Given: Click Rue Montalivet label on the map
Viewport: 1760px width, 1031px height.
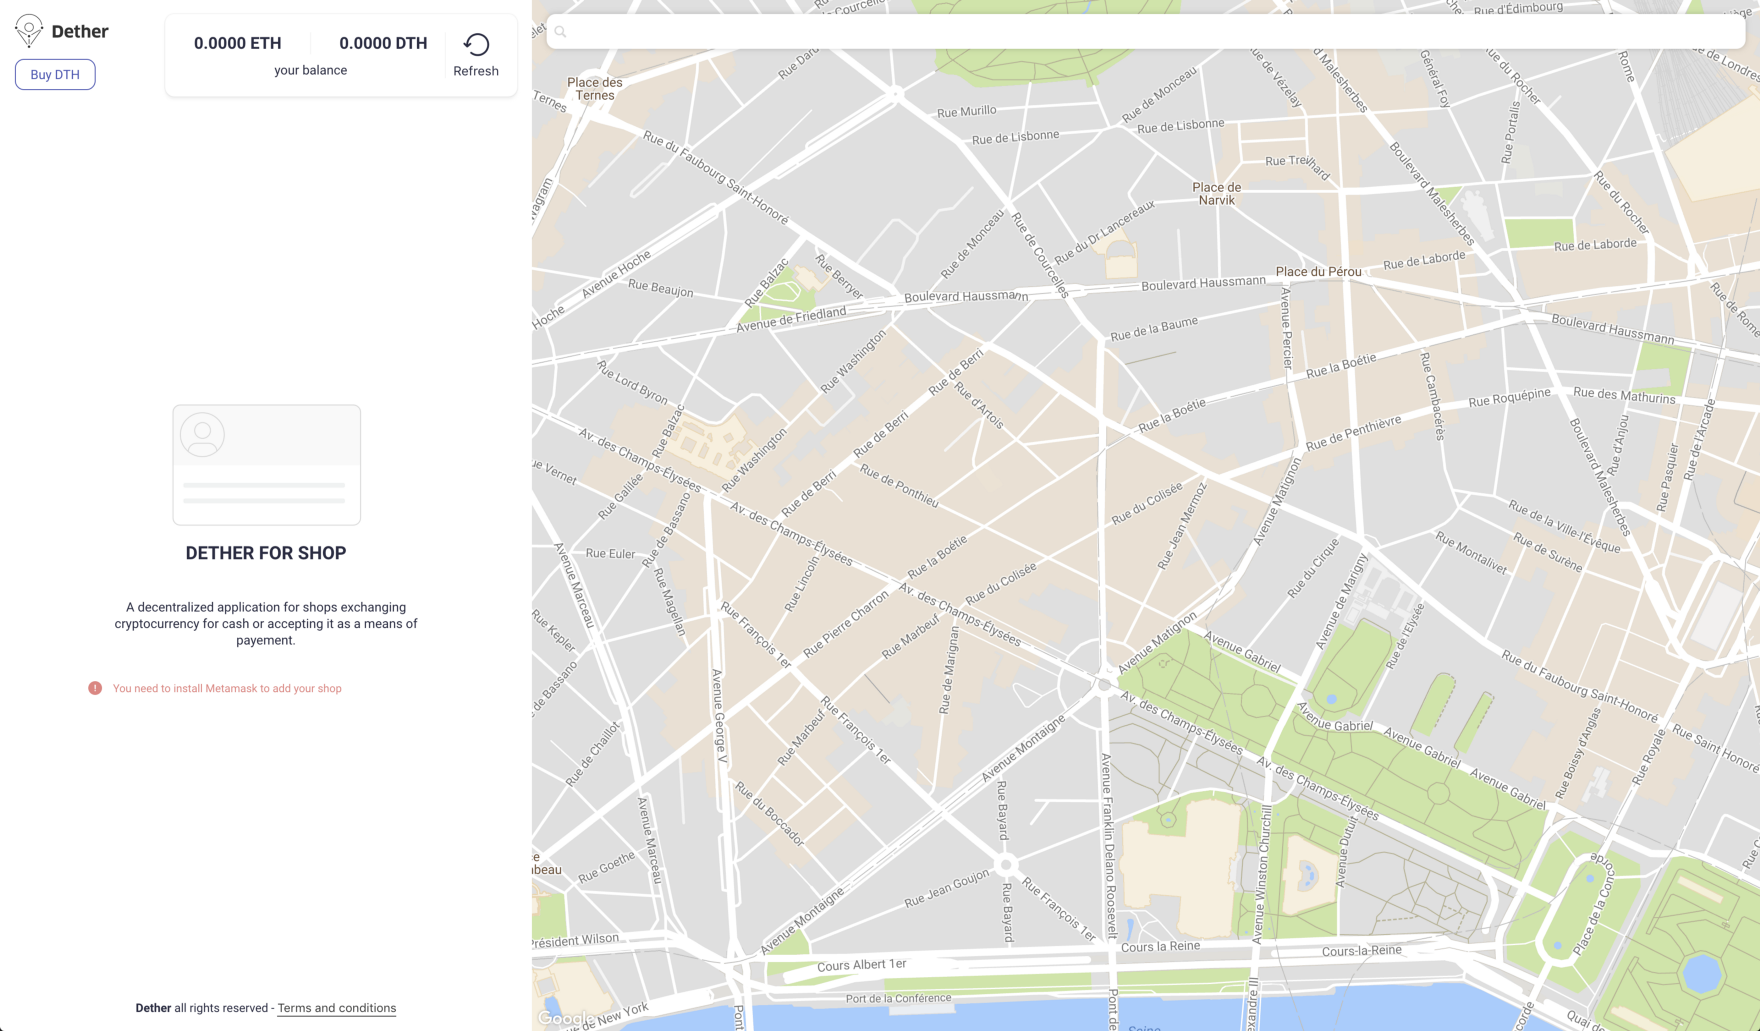Looking at the screenshot, I should click(1471, 552).
